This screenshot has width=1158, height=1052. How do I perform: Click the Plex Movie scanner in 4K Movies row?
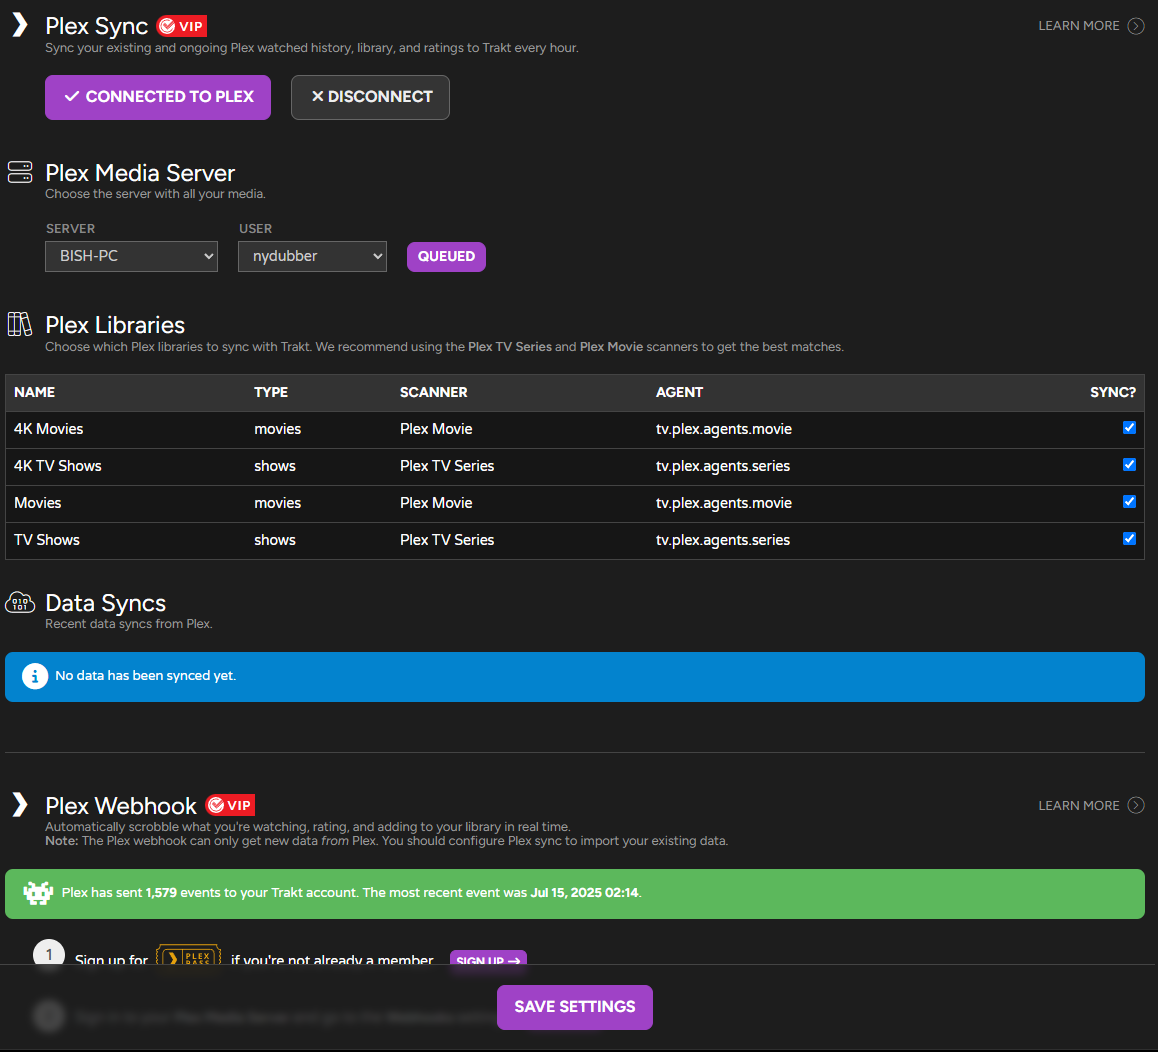point(436,429)
